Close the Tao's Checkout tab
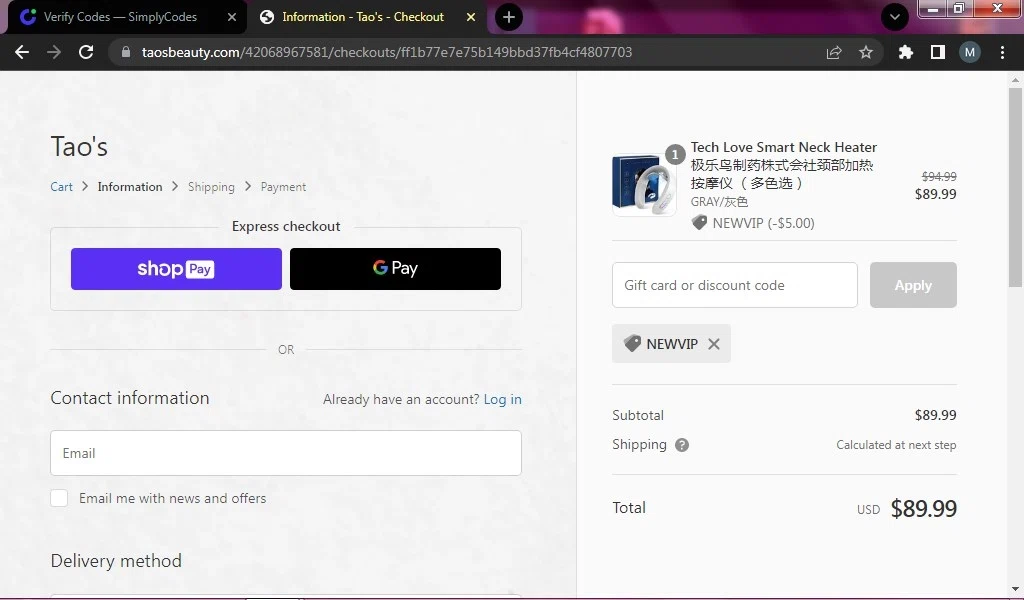 (471, 17)
